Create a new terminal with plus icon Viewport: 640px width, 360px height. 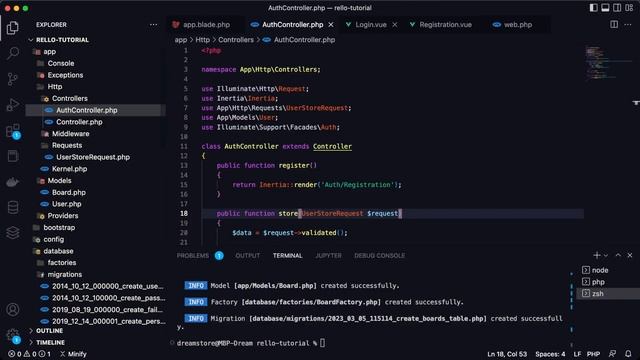[596, 255]
